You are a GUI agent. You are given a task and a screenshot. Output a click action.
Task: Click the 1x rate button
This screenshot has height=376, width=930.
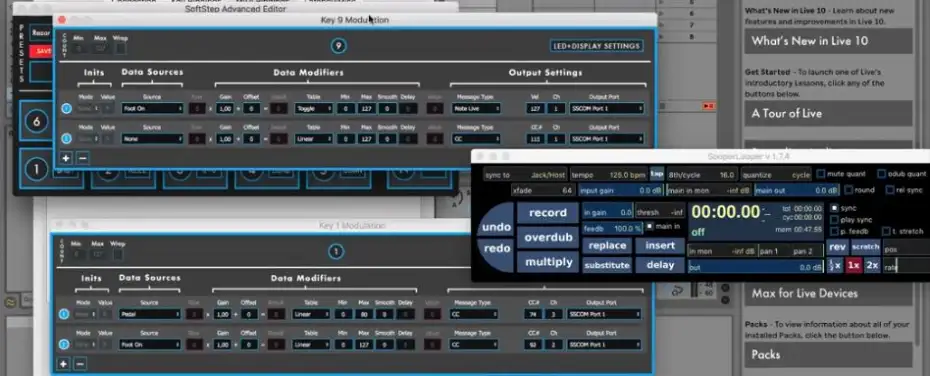coord(853,265)
